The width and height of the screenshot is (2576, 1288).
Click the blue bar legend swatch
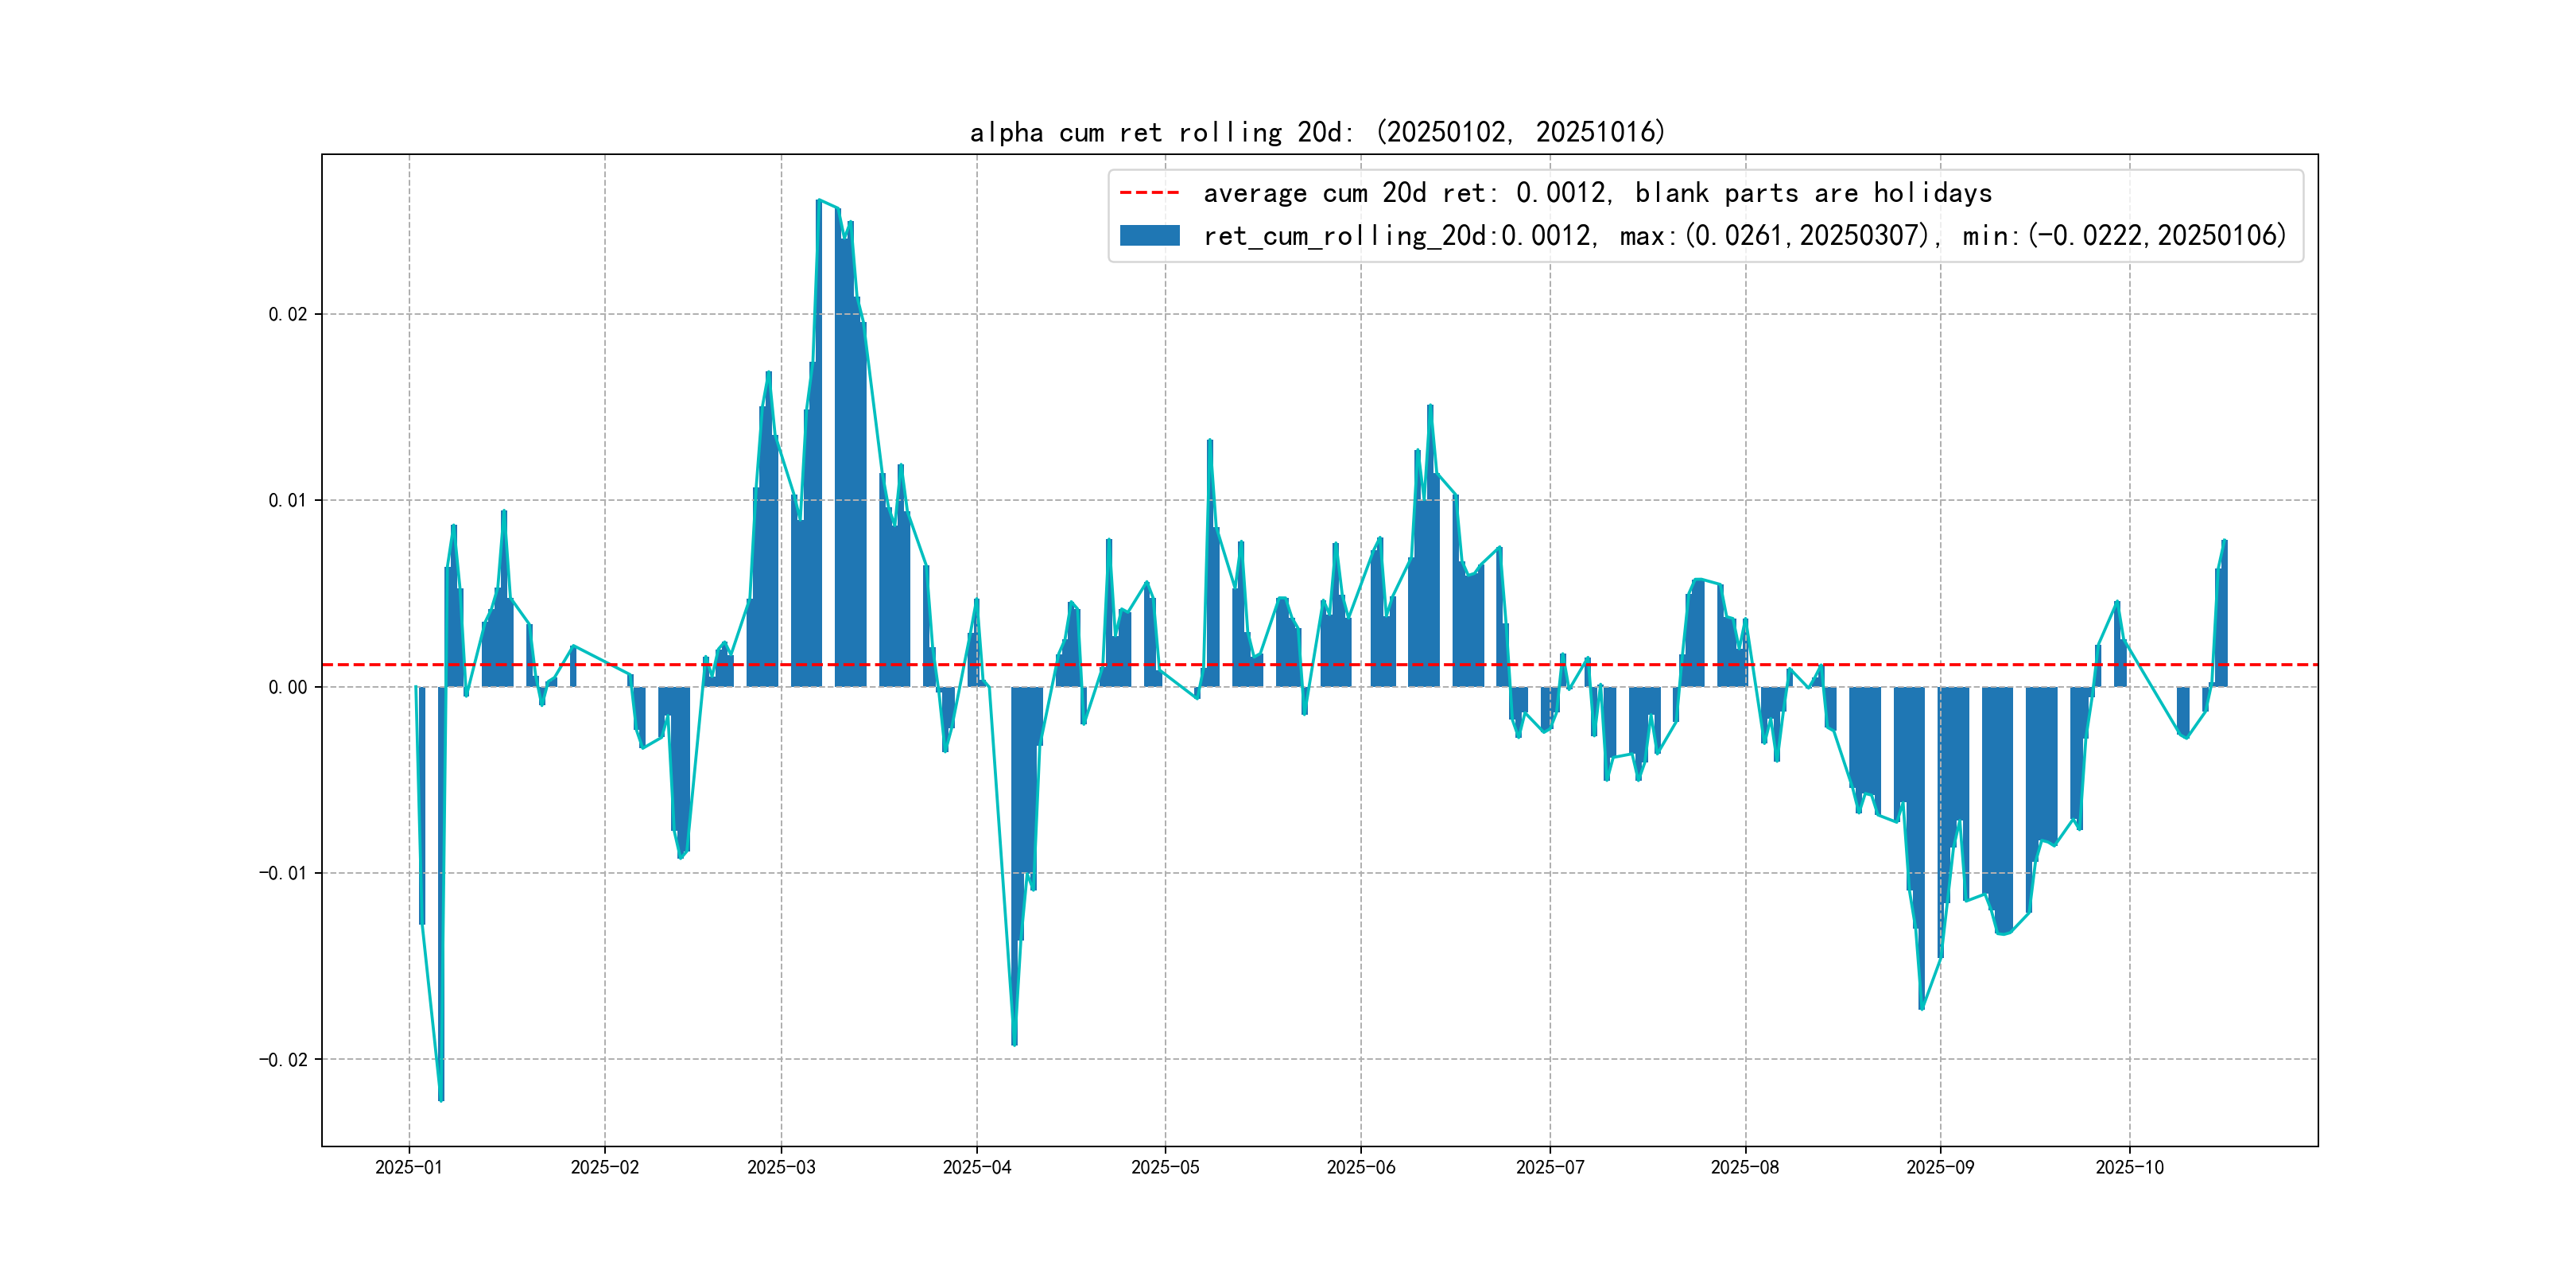click(x=1149, y=236)
